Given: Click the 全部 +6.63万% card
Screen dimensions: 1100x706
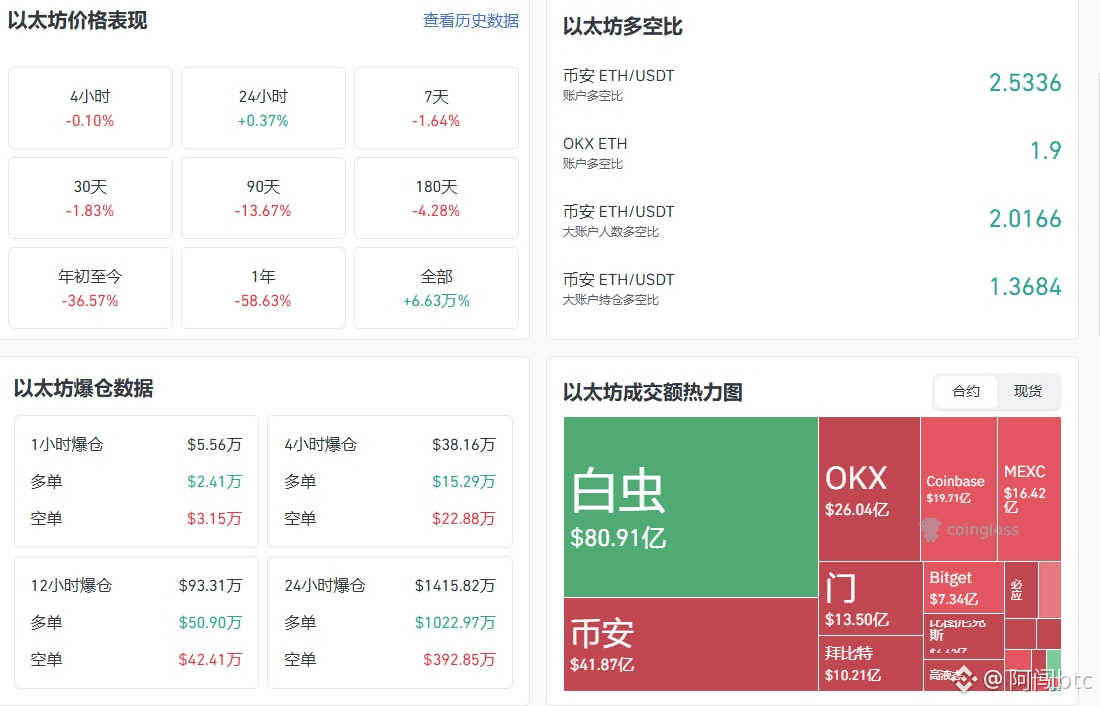Looking at the screenshot, I should (436, 288).
